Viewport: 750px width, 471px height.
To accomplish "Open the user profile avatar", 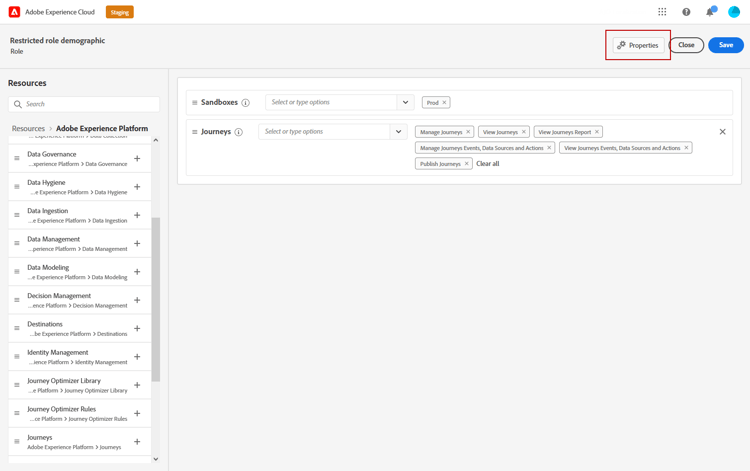I will click(x=734, y=12).
